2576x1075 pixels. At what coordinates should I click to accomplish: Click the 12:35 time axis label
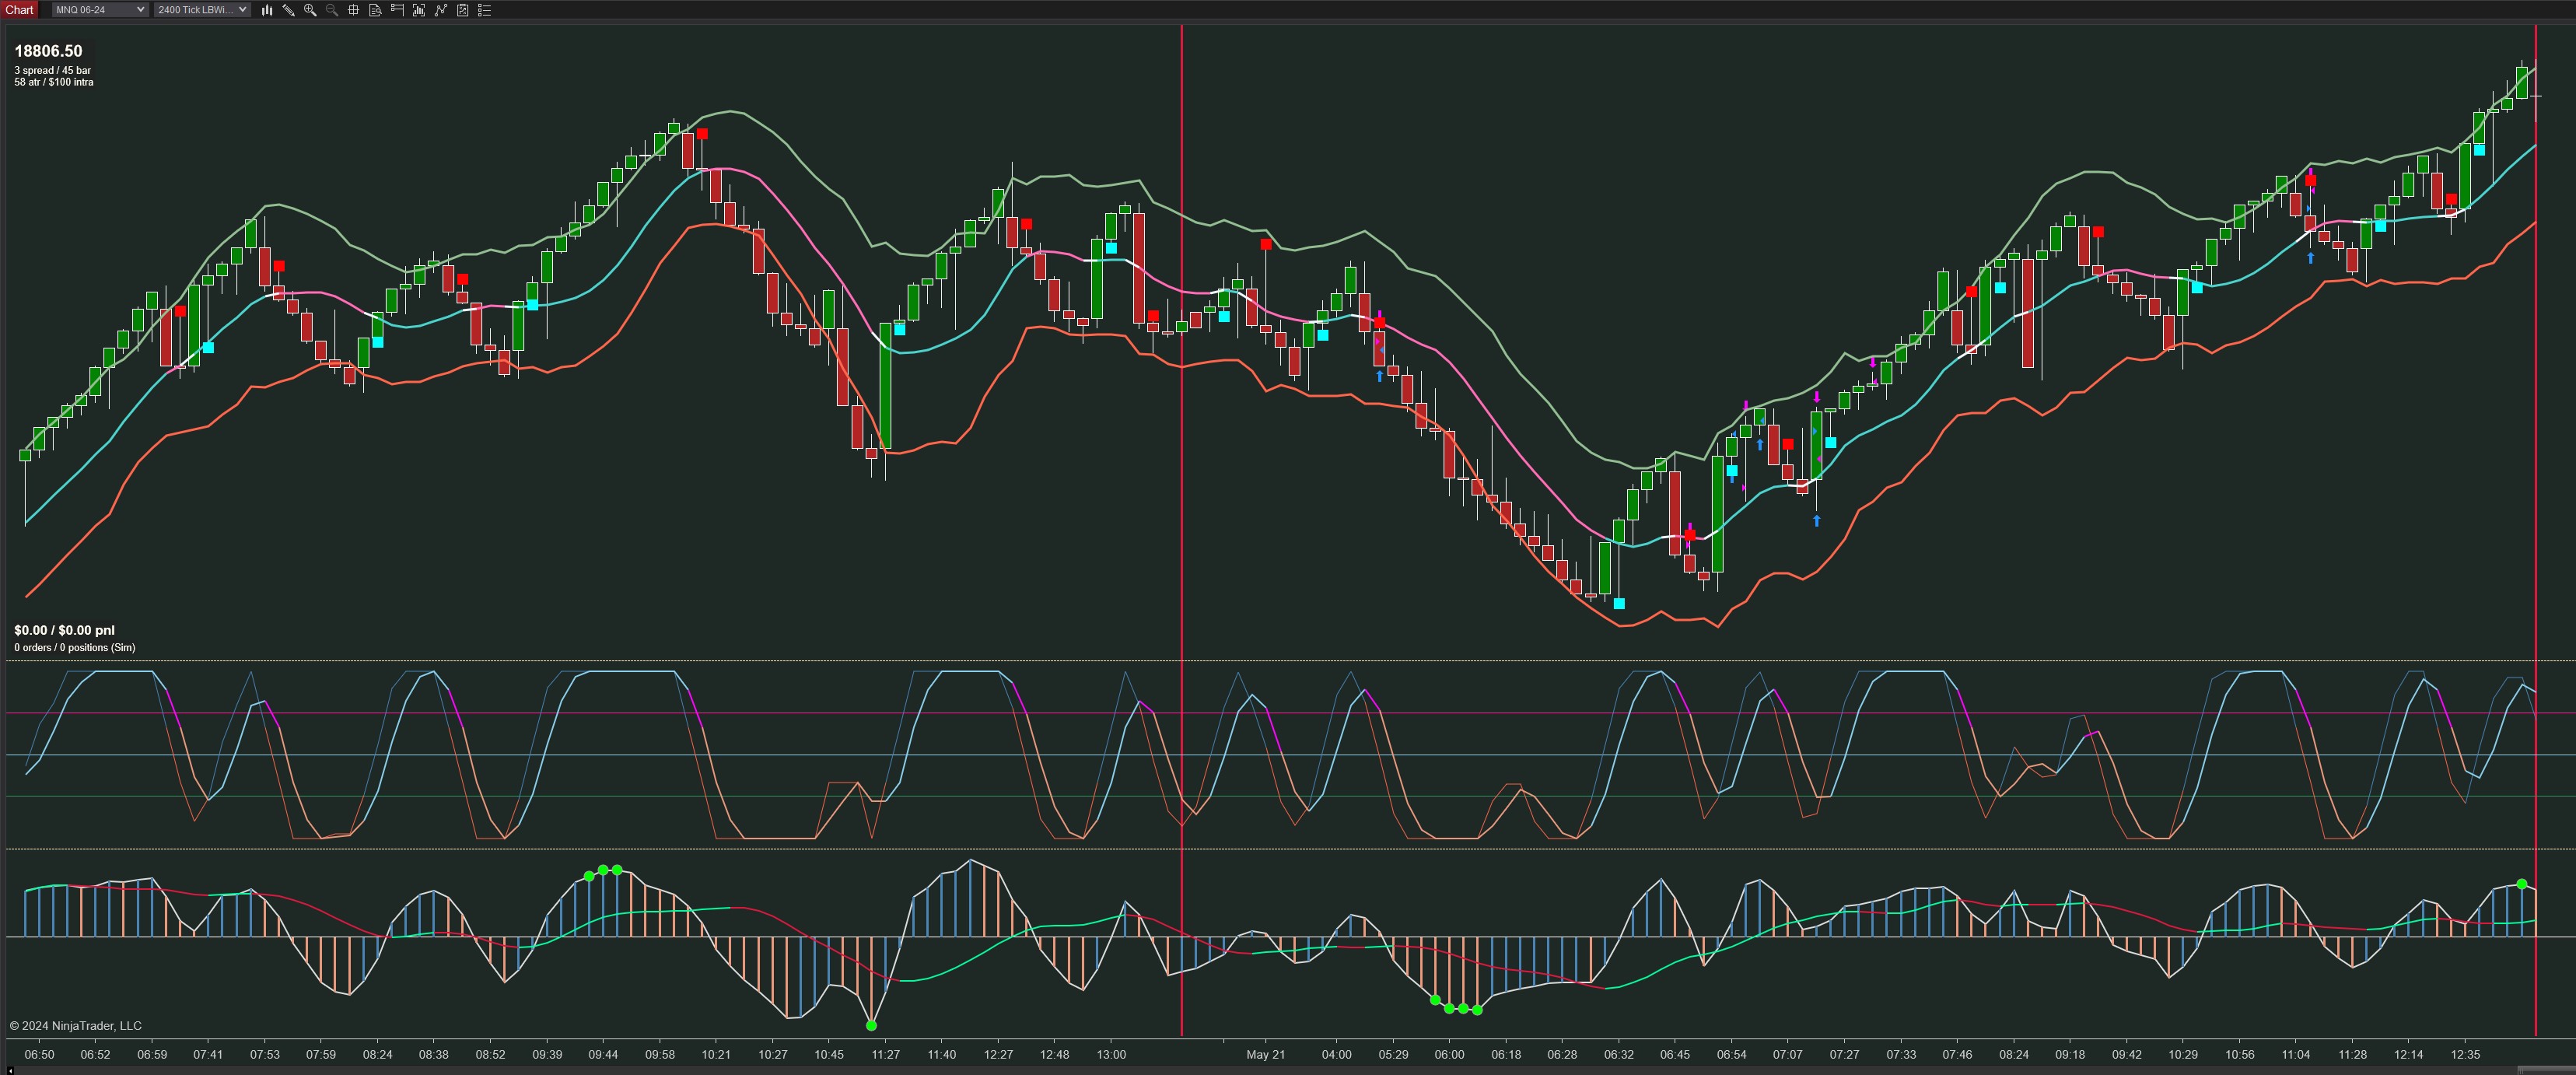pyautogui.click(x=2466, y=1054)
